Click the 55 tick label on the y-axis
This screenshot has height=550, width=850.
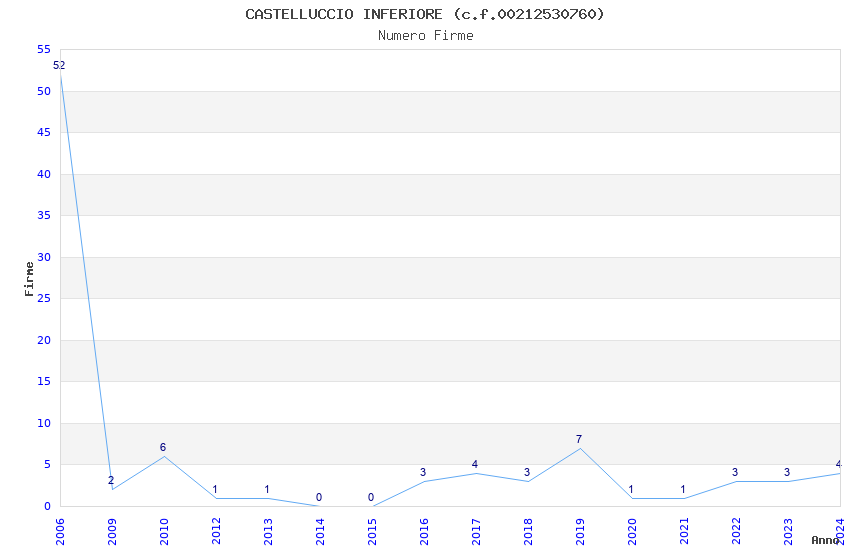click(43, 50)
